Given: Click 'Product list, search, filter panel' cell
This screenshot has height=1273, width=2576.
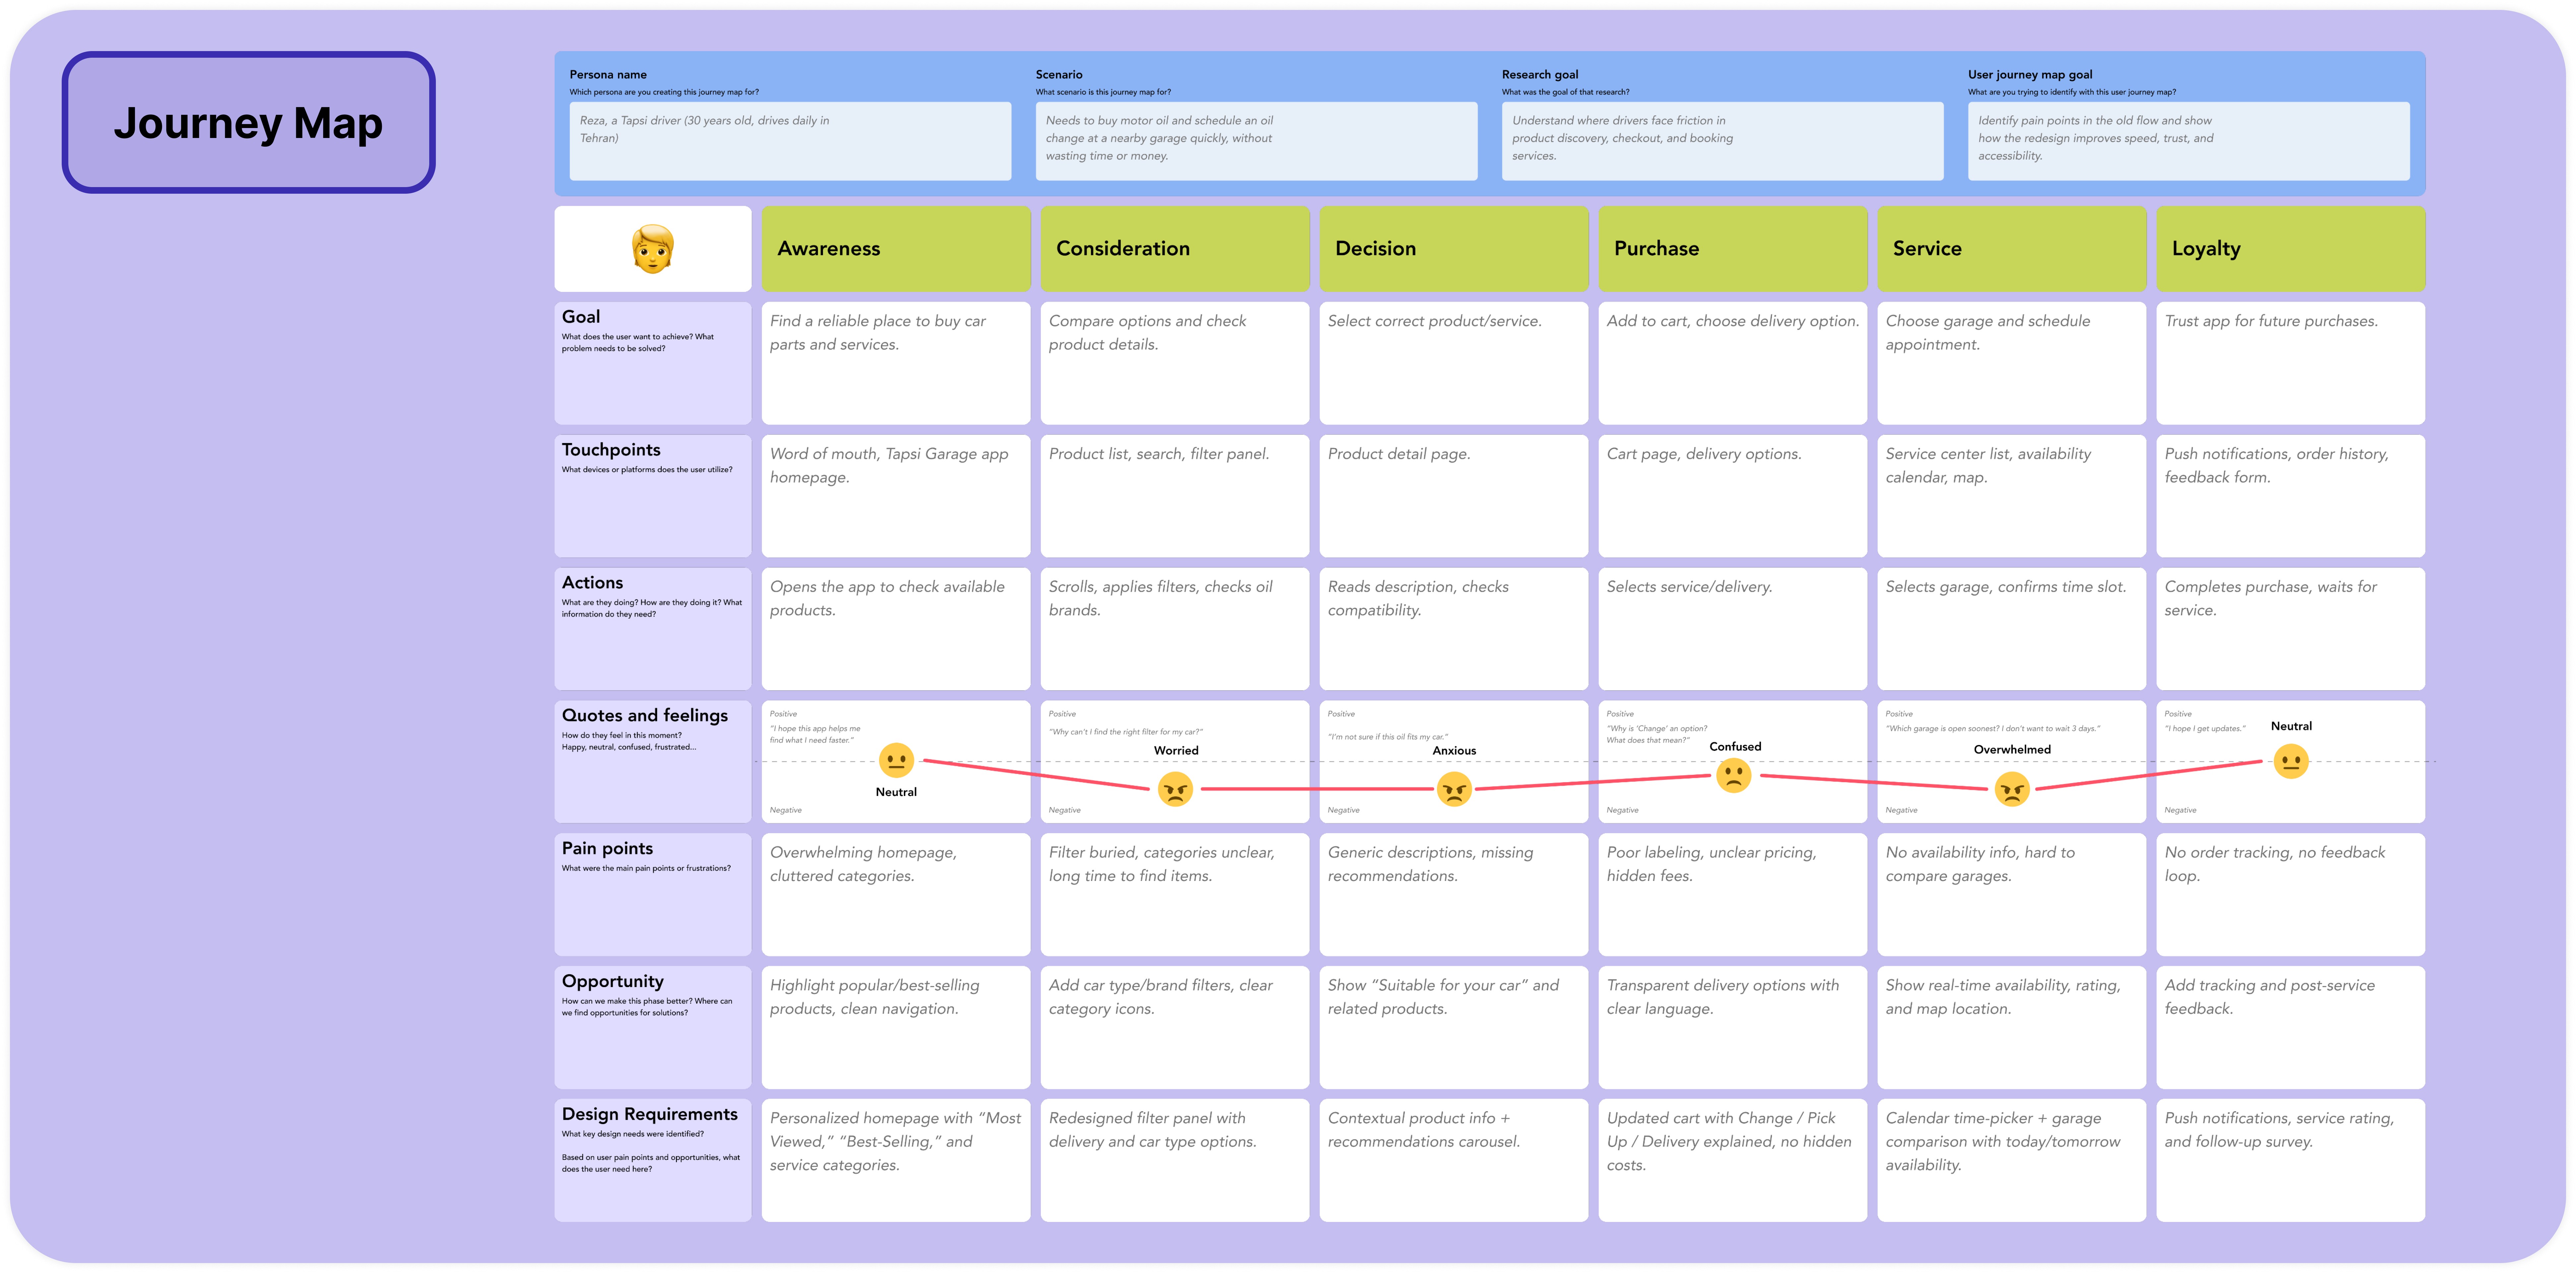Looking at the screenshot, I should click(1175, 496).
